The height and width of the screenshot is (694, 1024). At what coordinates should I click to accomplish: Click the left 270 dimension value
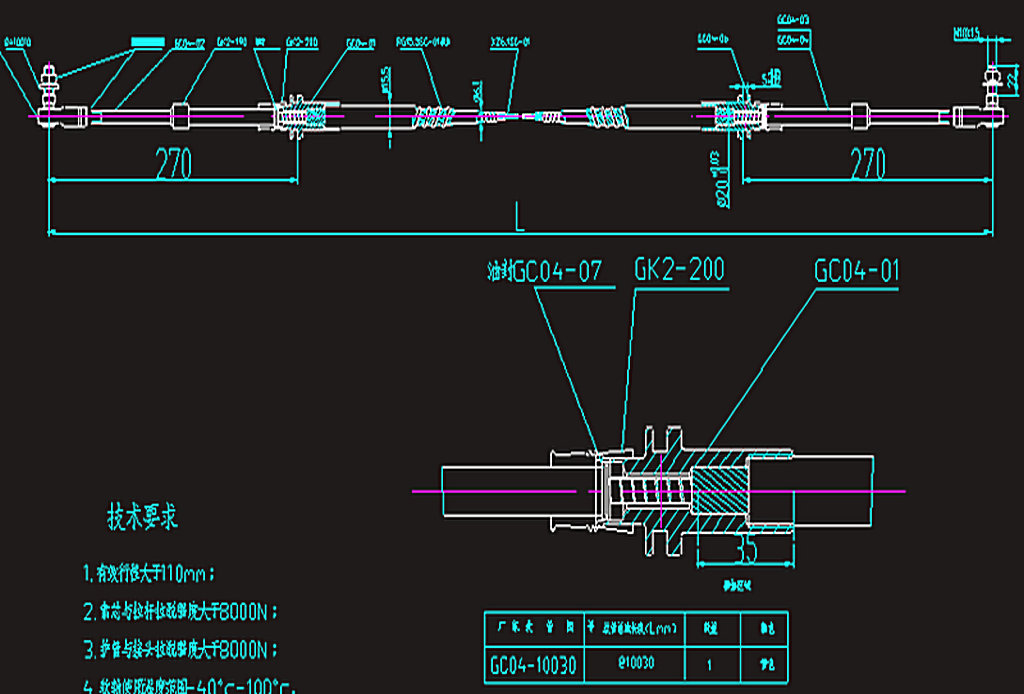pos(172,163)
